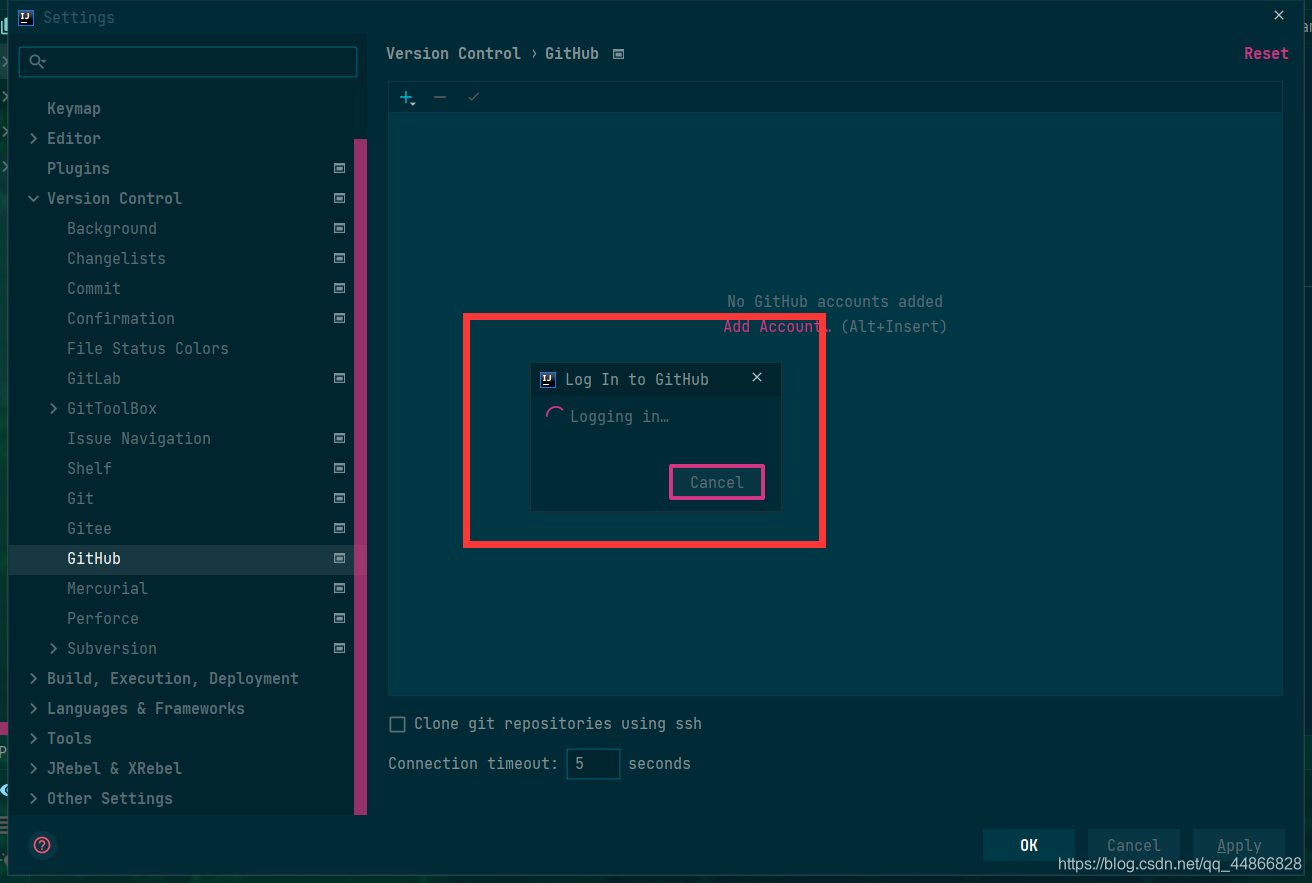Expand the GitToolBox node

pyautogui.click(x=54, y=408)
